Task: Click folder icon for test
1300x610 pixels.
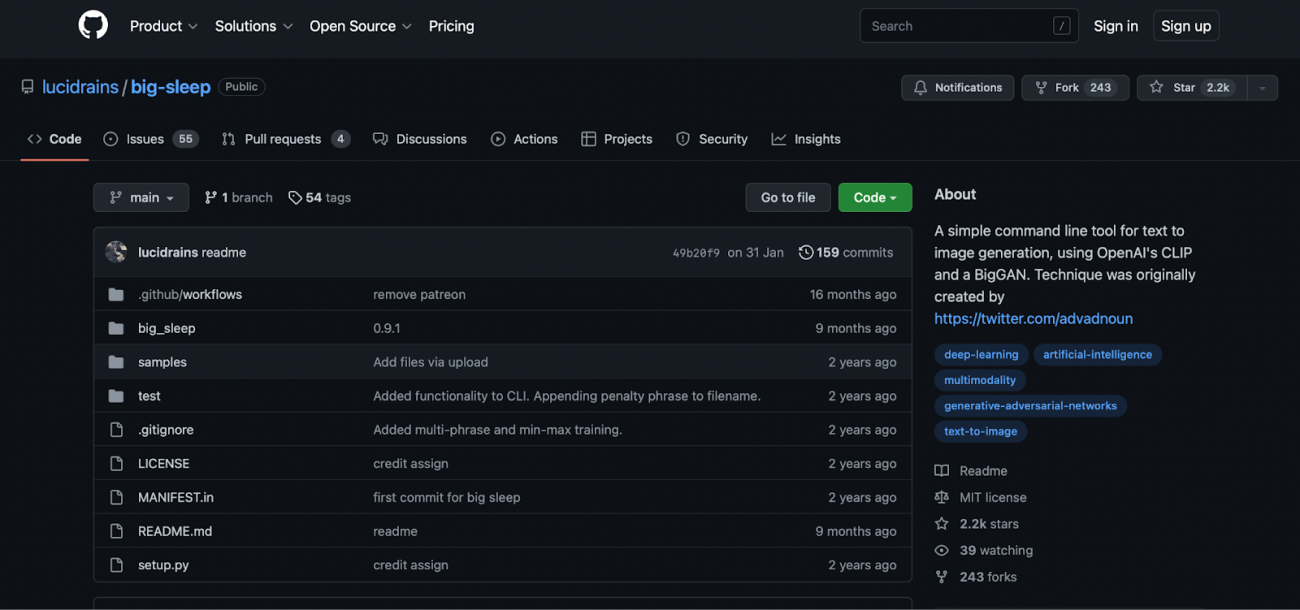Action: pos(116,396)
